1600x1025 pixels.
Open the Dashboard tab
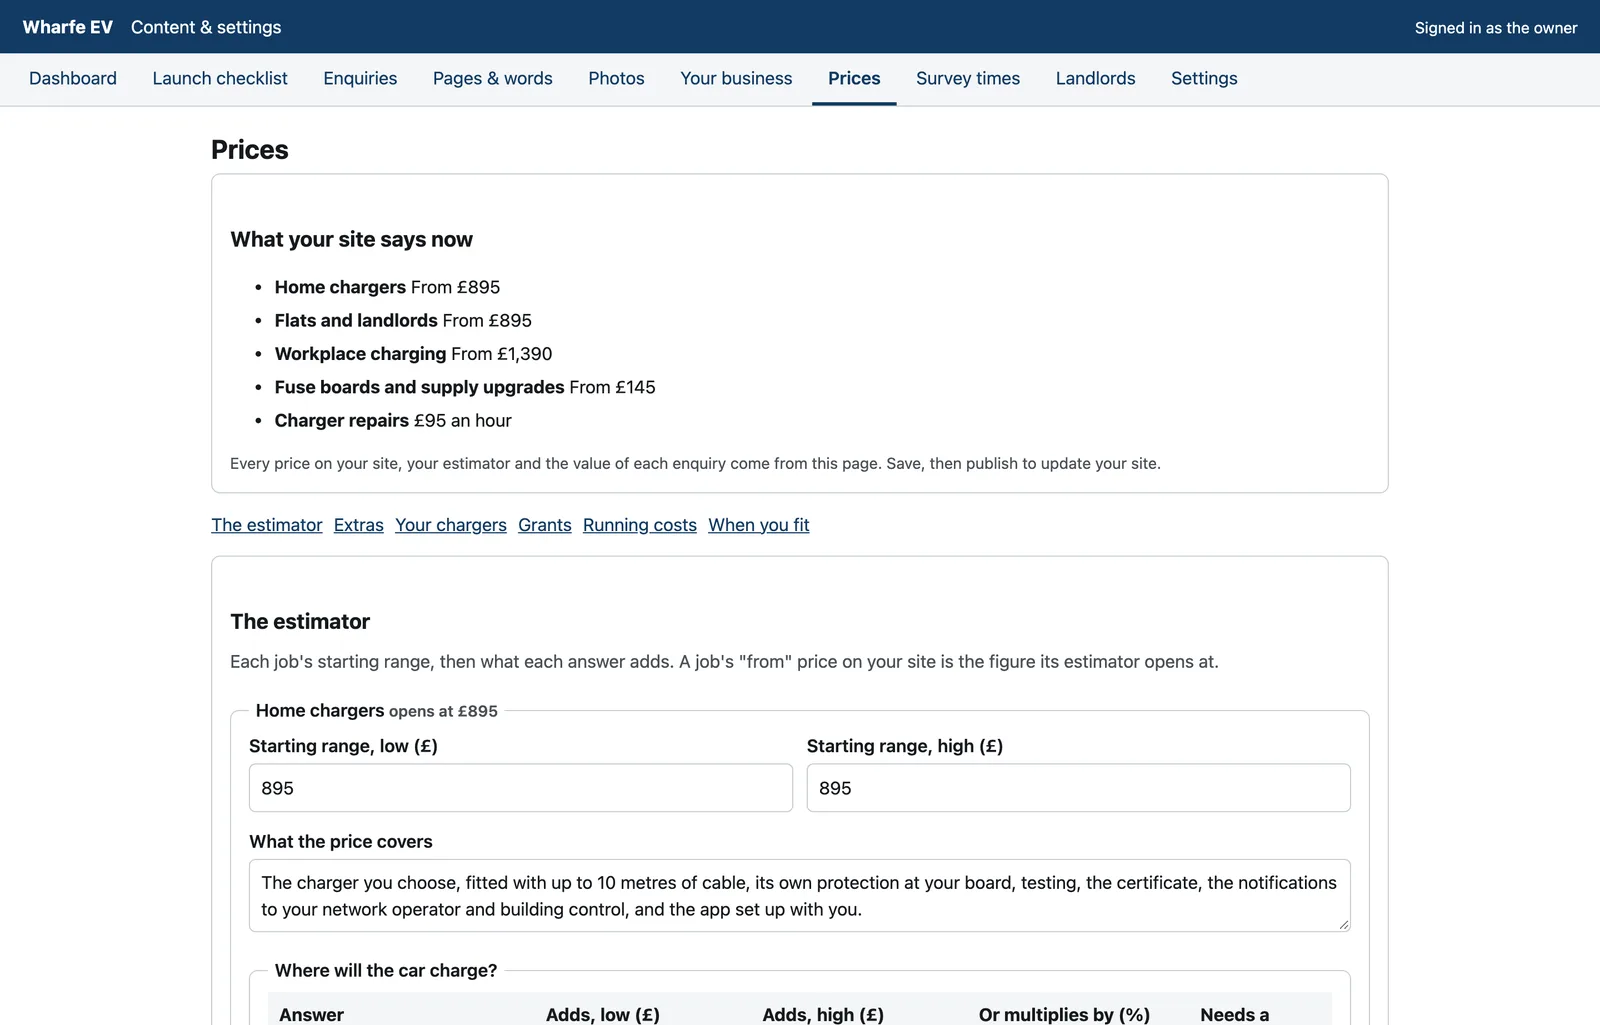[x=73, y=78]
